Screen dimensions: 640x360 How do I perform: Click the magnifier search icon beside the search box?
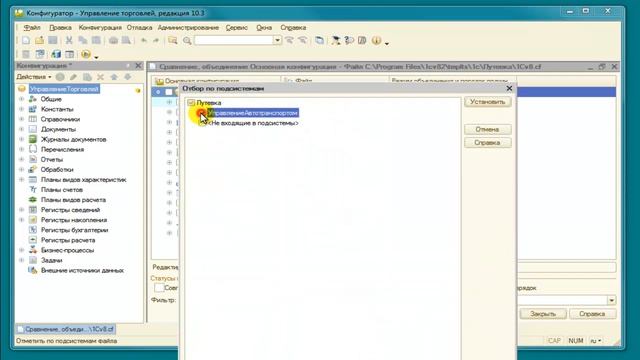pos(187,40)
